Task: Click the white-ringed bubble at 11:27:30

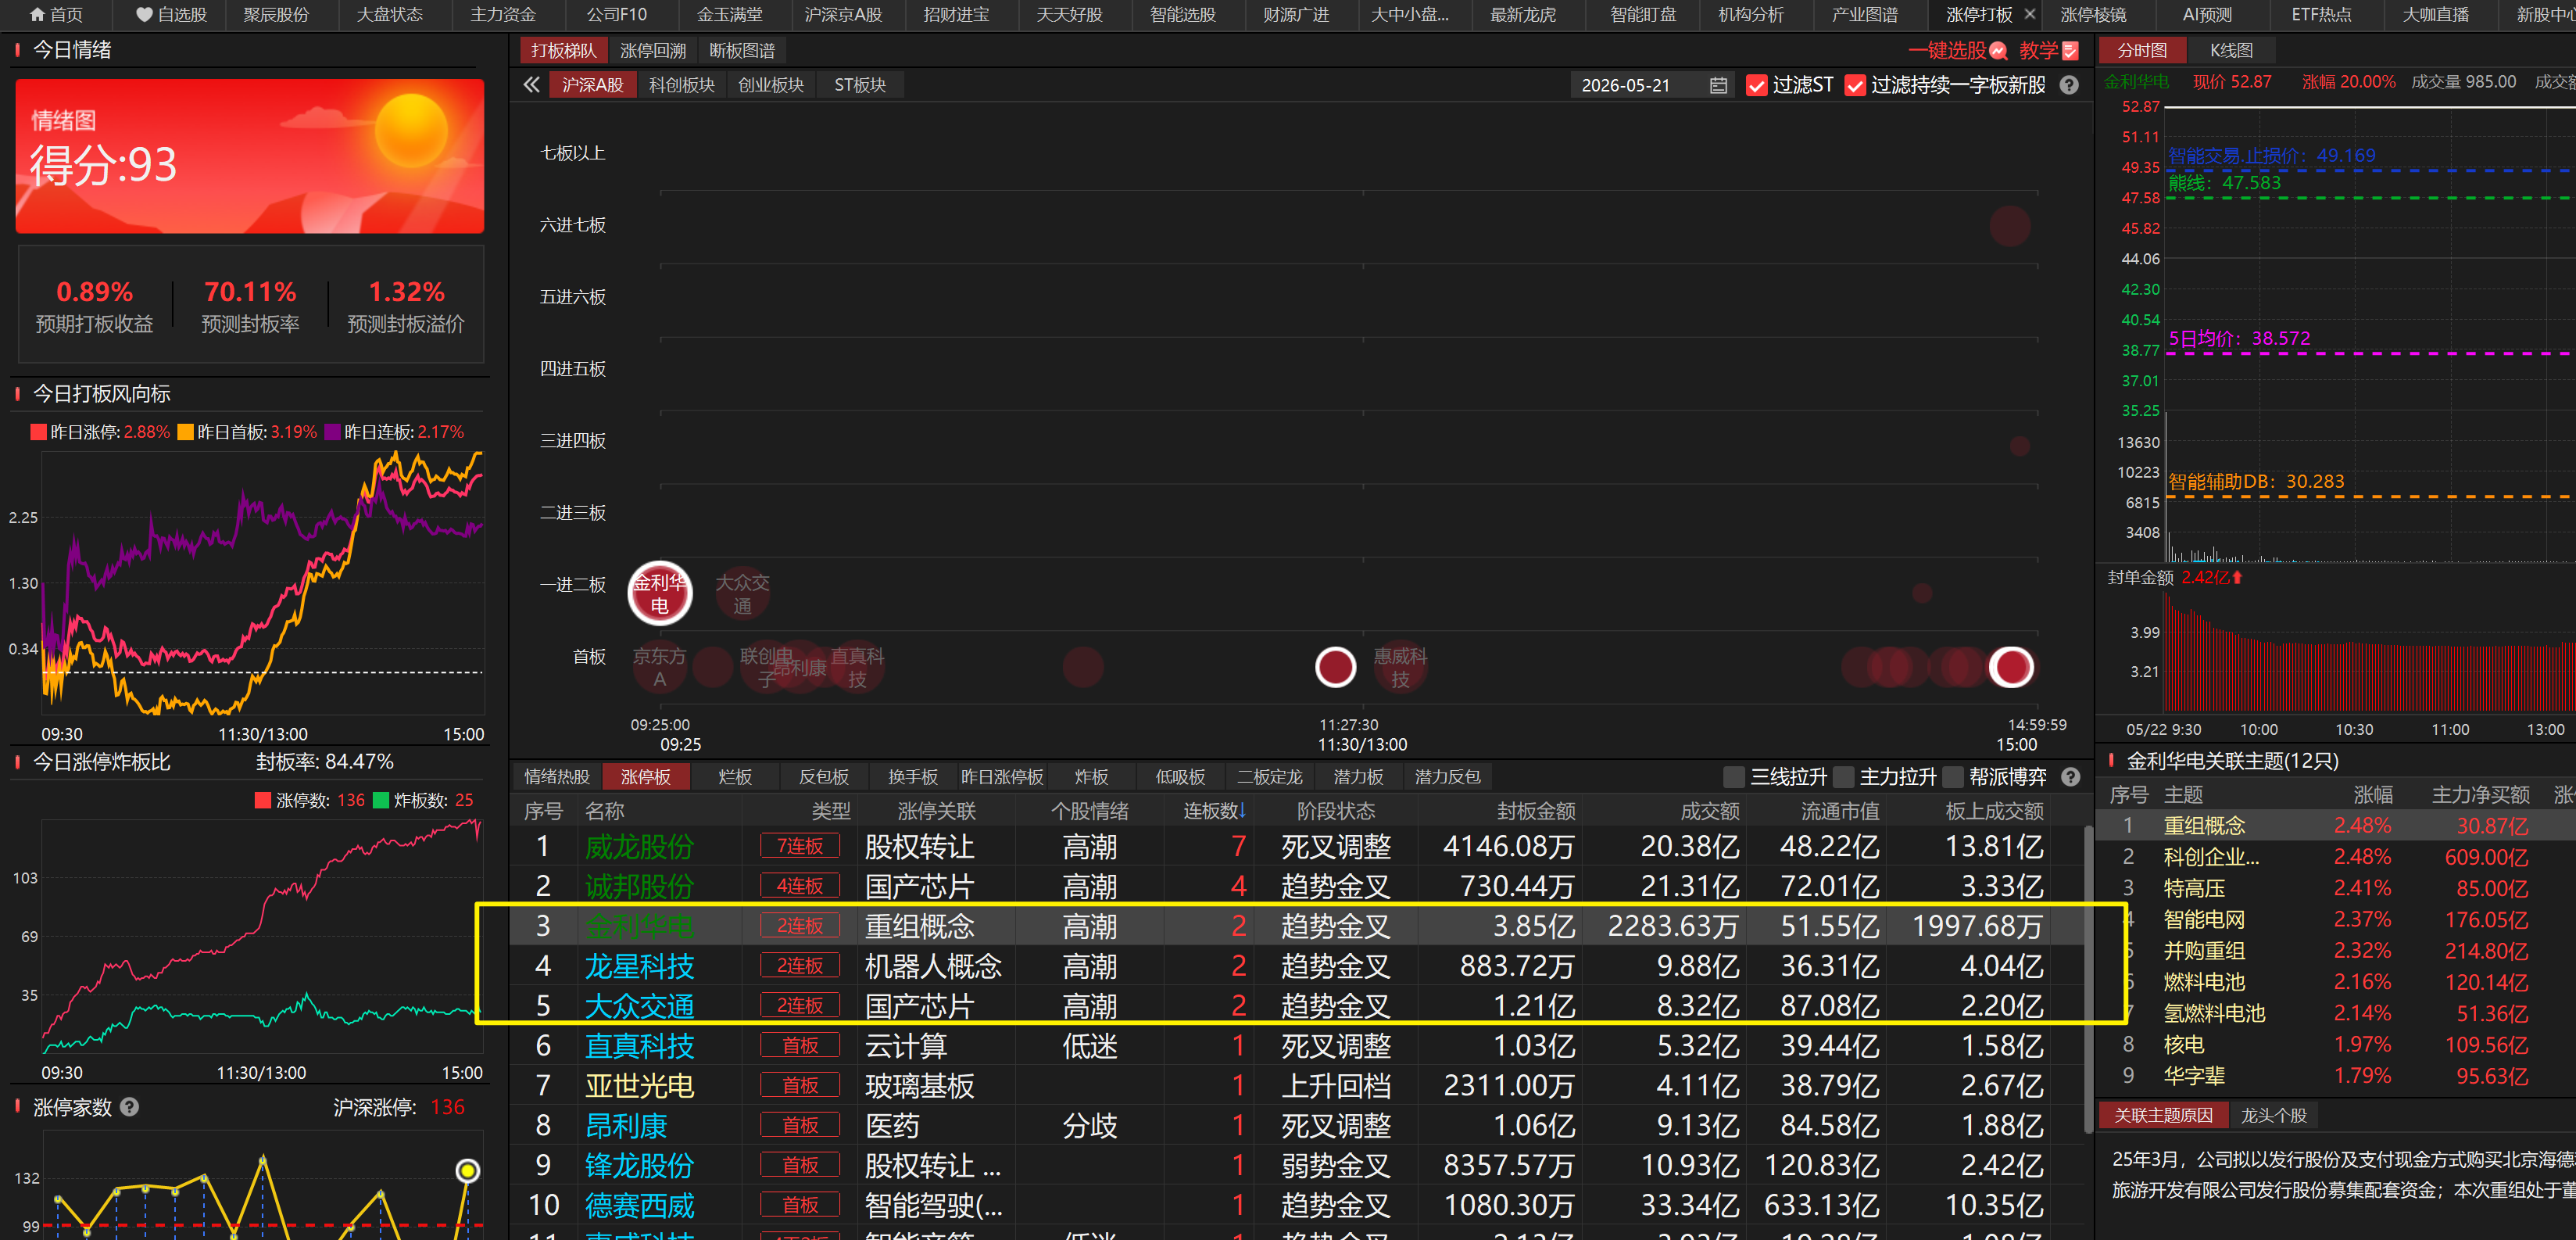Action: pyautogui.click(x=1335, y=667)
